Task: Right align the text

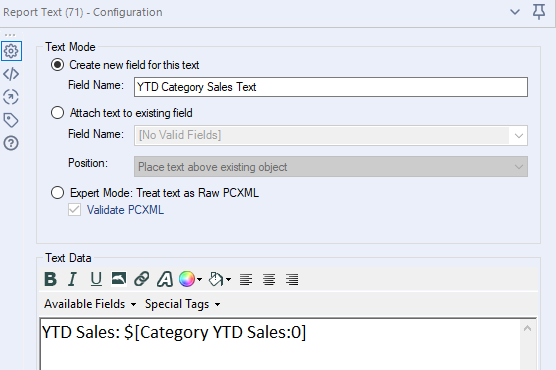Action: point(292,280)
